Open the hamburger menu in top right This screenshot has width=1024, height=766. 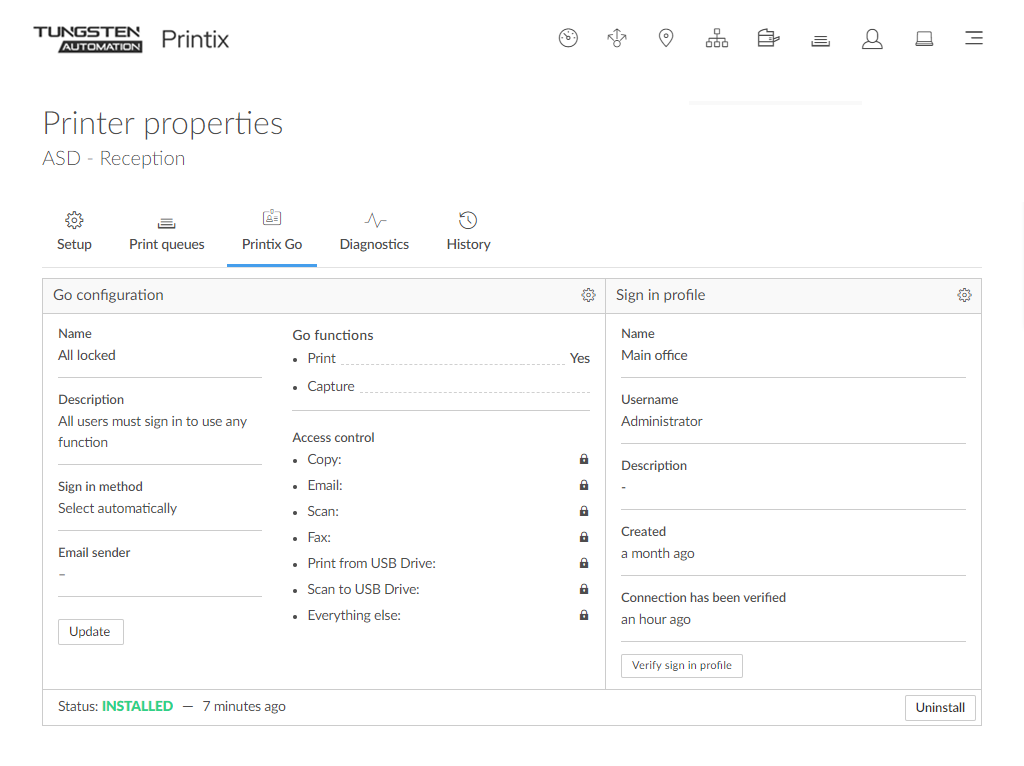[973, 39]
